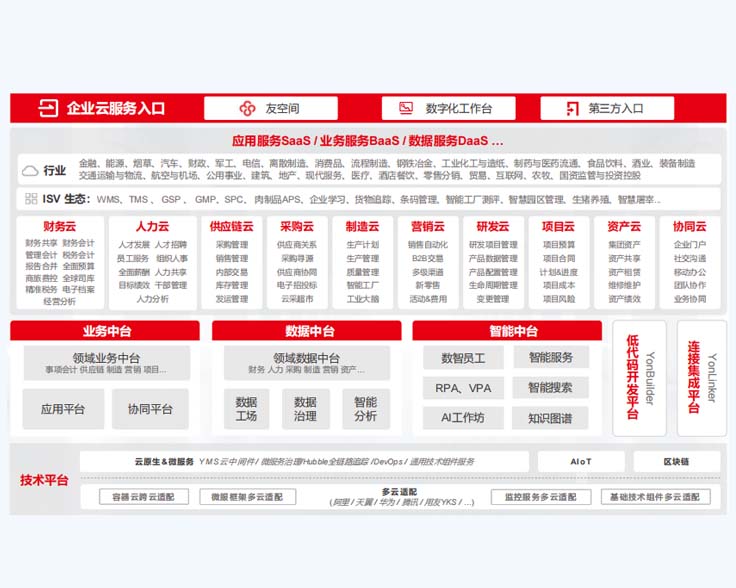Click the 第三方入口 arrow icon
Viewport: 736px width, 588px height.
(572, 108)
